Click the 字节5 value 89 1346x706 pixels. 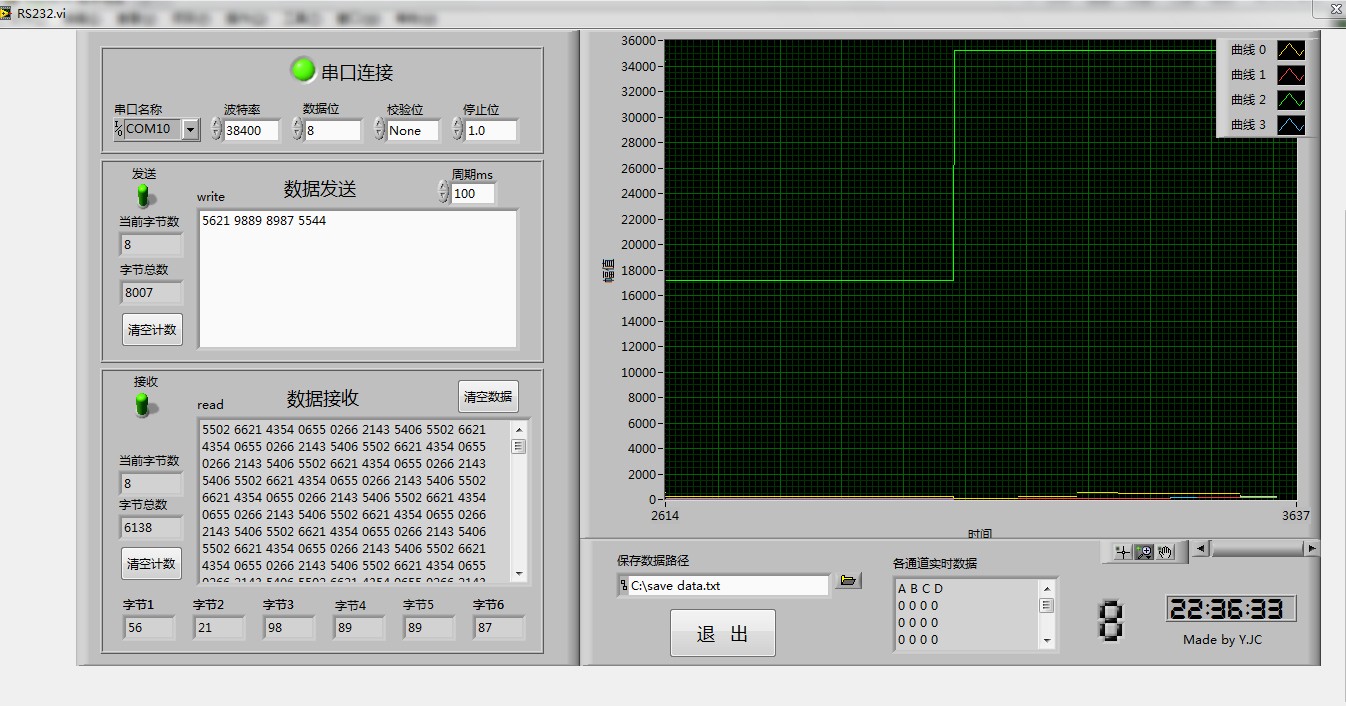[x=428, y=628]
